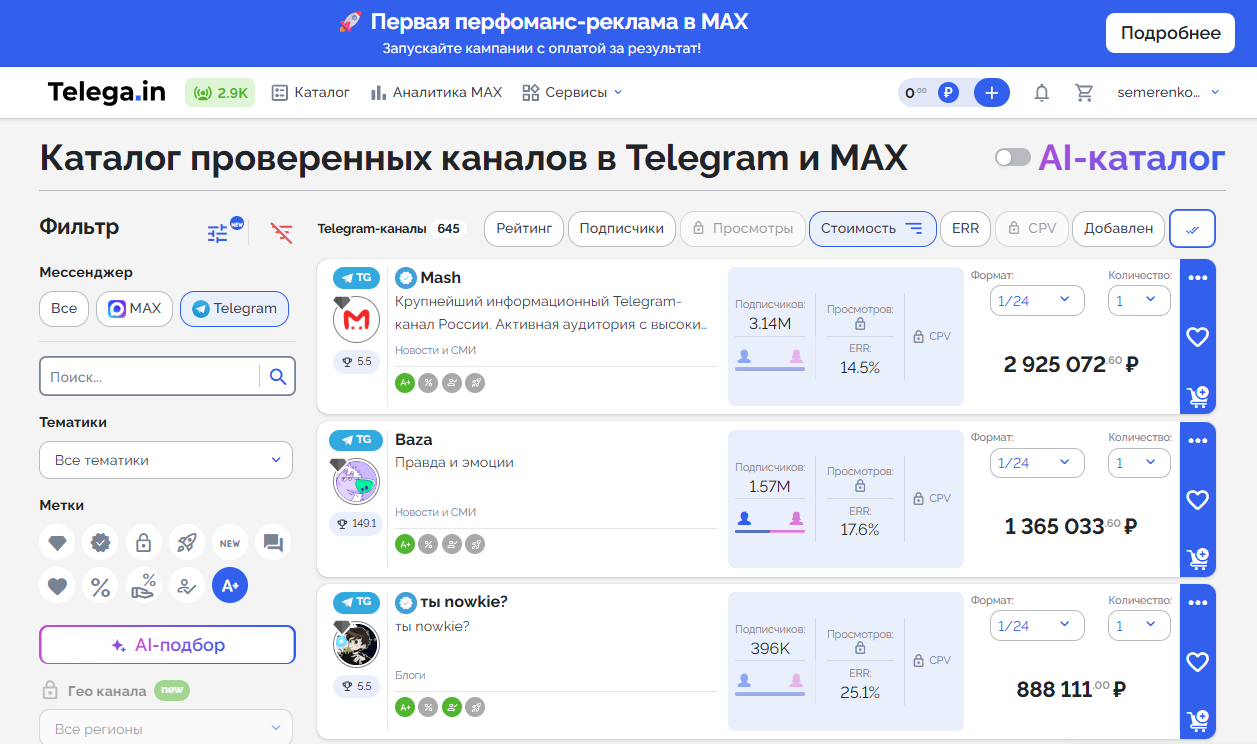
Task: Click Mash channel avatar
Action: coord(356,320)
